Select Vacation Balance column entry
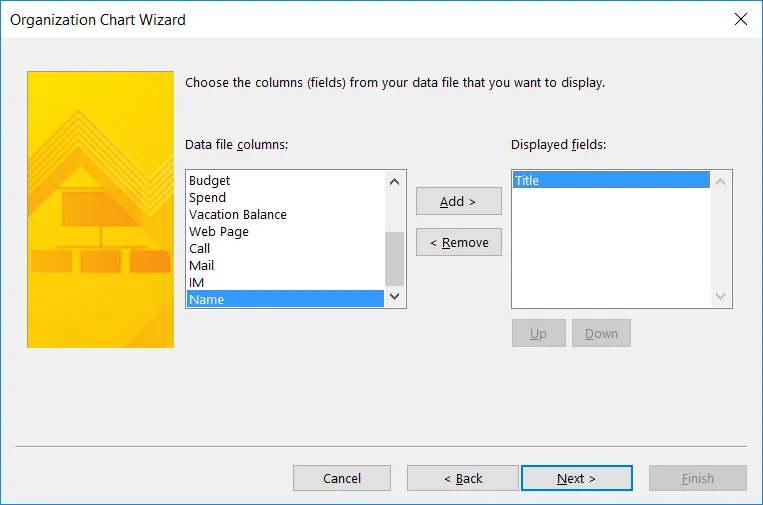This screenshot has width=763, height=505. (x=285, y=215)
